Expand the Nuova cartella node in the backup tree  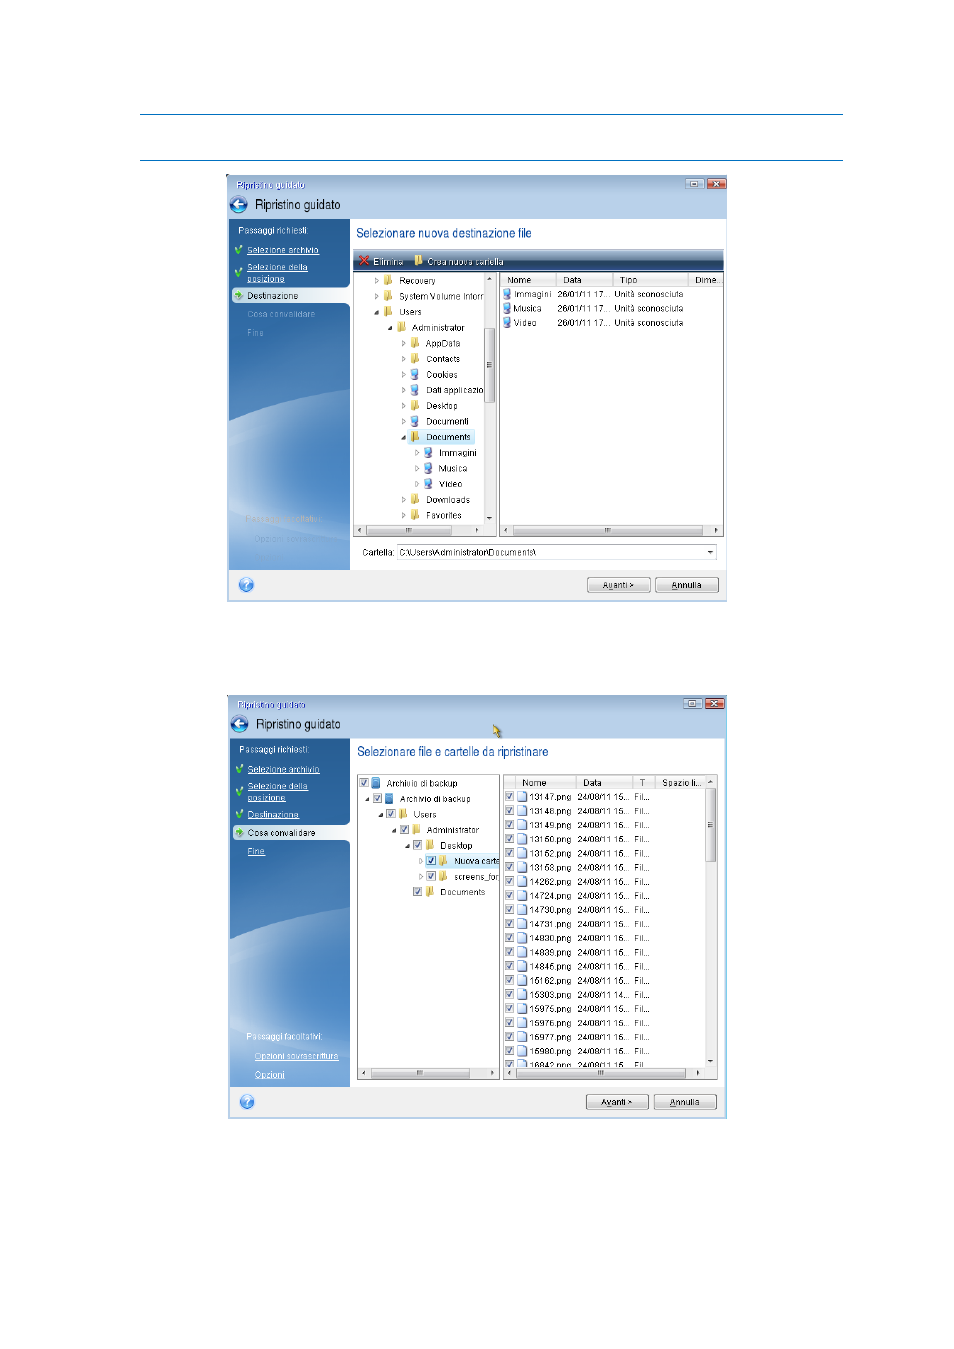pyautogui.click(x=421, y=860)
